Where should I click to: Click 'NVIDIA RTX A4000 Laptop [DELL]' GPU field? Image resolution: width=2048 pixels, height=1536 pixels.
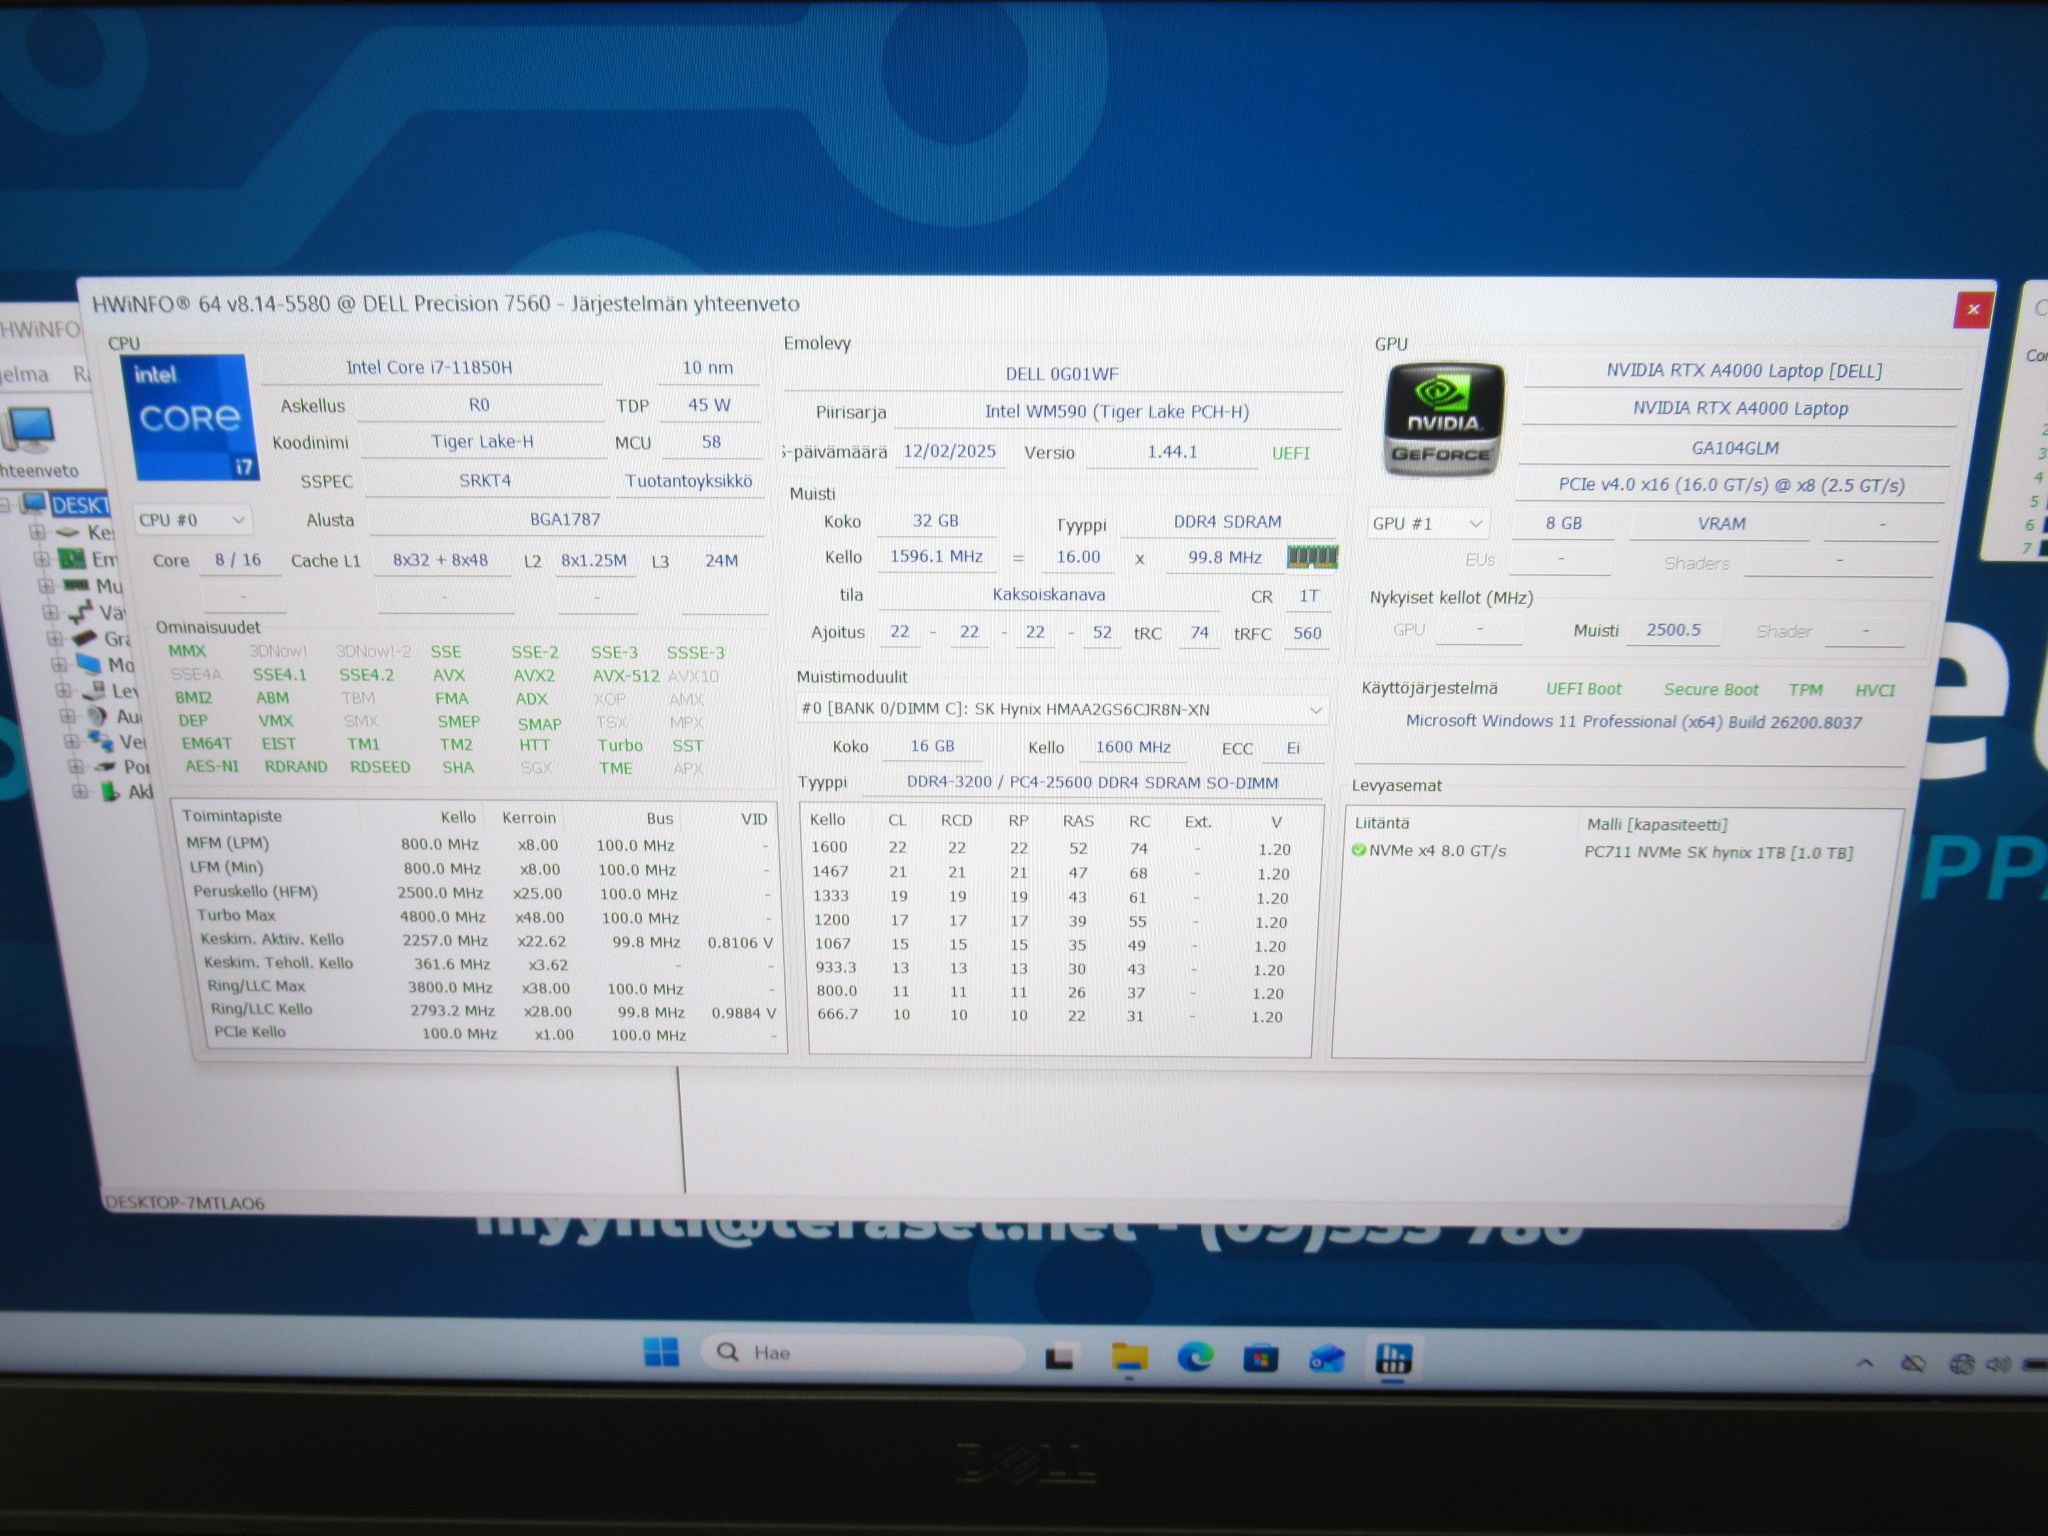1744,371
